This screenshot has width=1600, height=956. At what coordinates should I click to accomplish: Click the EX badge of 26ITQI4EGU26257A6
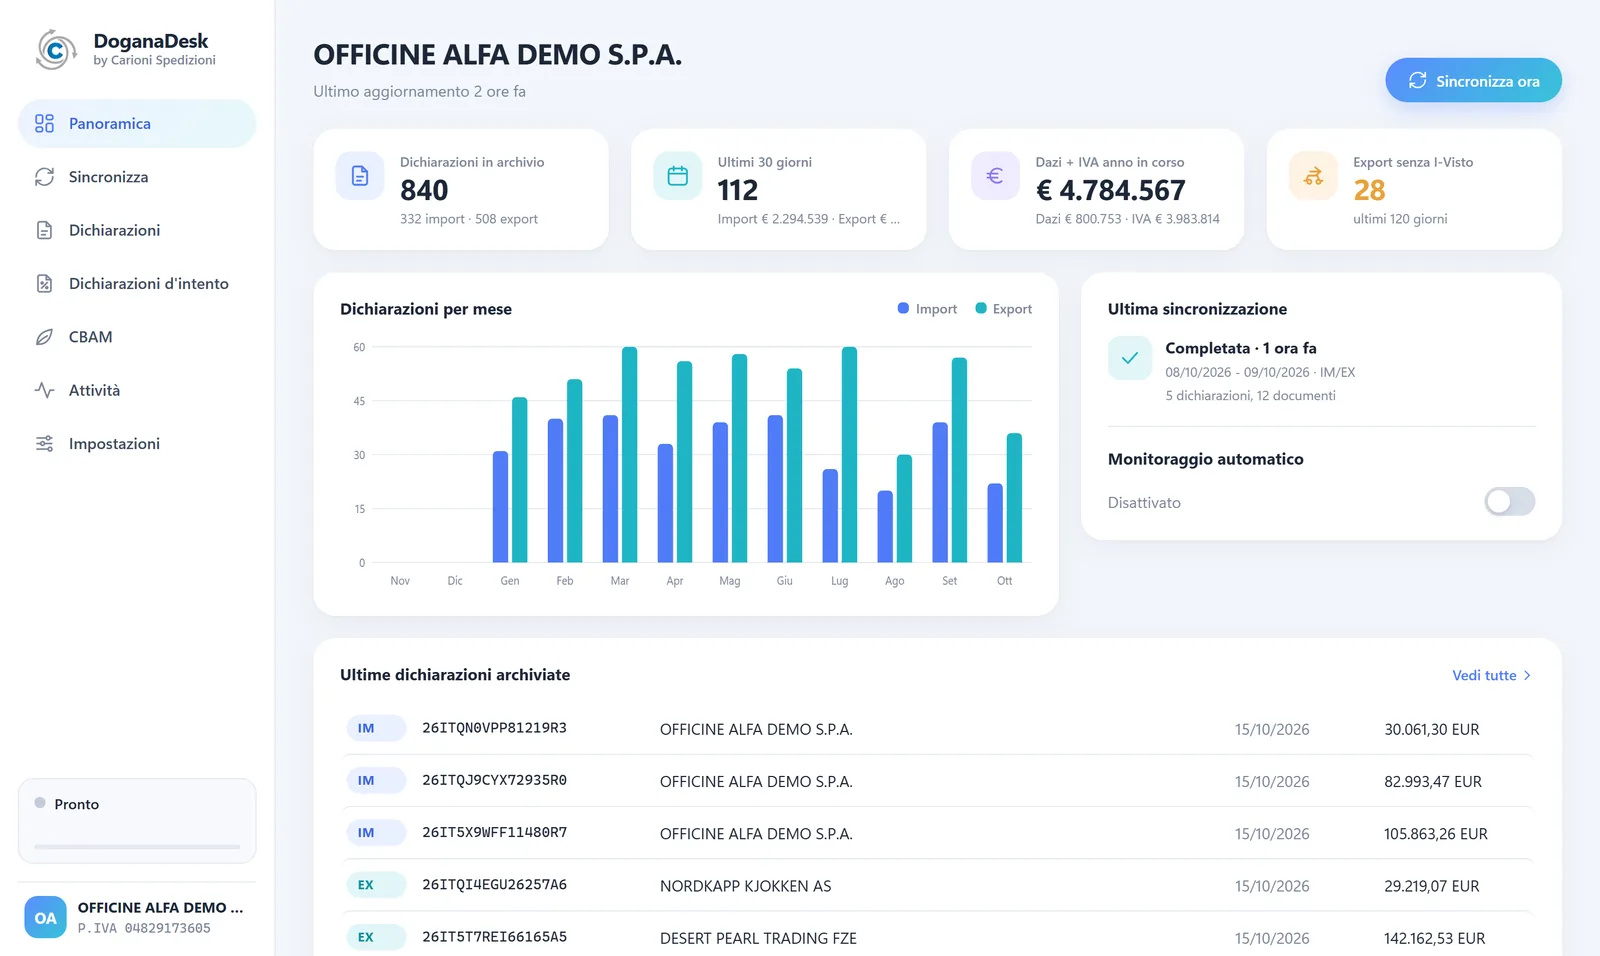click(x=376, y=885)
